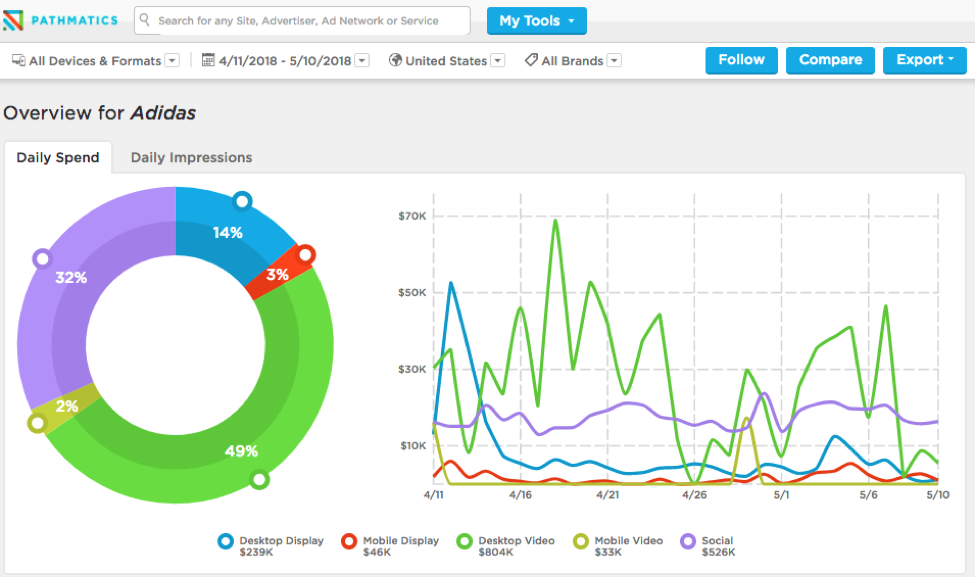The width and height of the screenshot is (975, 578).
Task: Click the brands tag icon beside All Brands
Action: pyautogui.click(x=531, y=60)
